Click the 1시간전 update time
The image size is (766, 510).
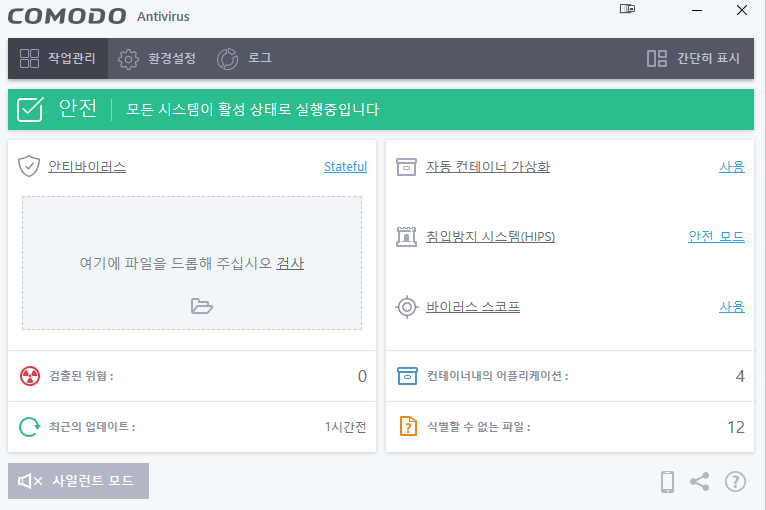[x=345, y=427]
